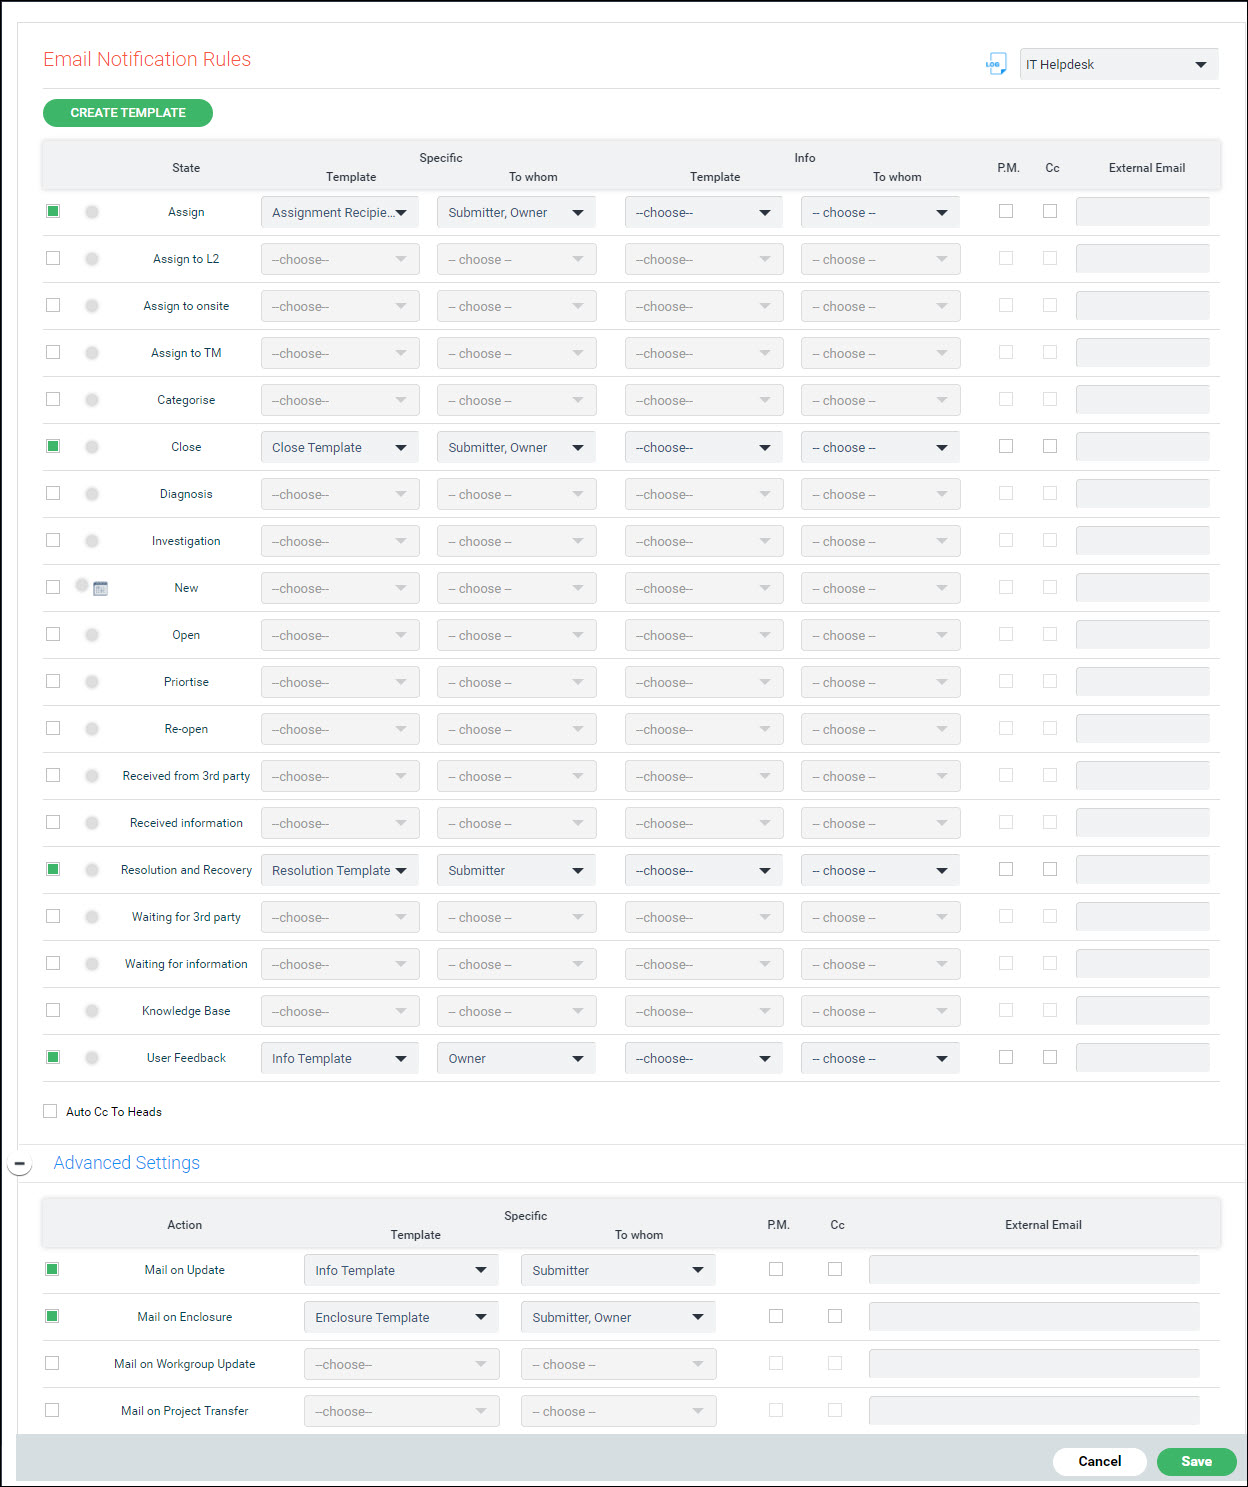Open the Close Template dropdown

click(339, 447)
